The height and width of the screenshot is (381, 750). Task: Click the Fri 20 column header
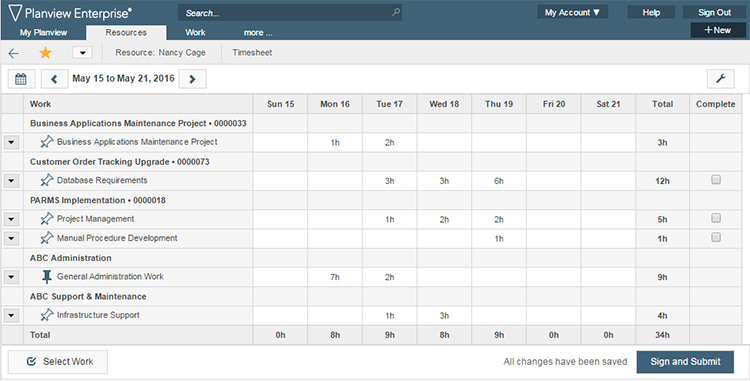[x=554, y=104]
